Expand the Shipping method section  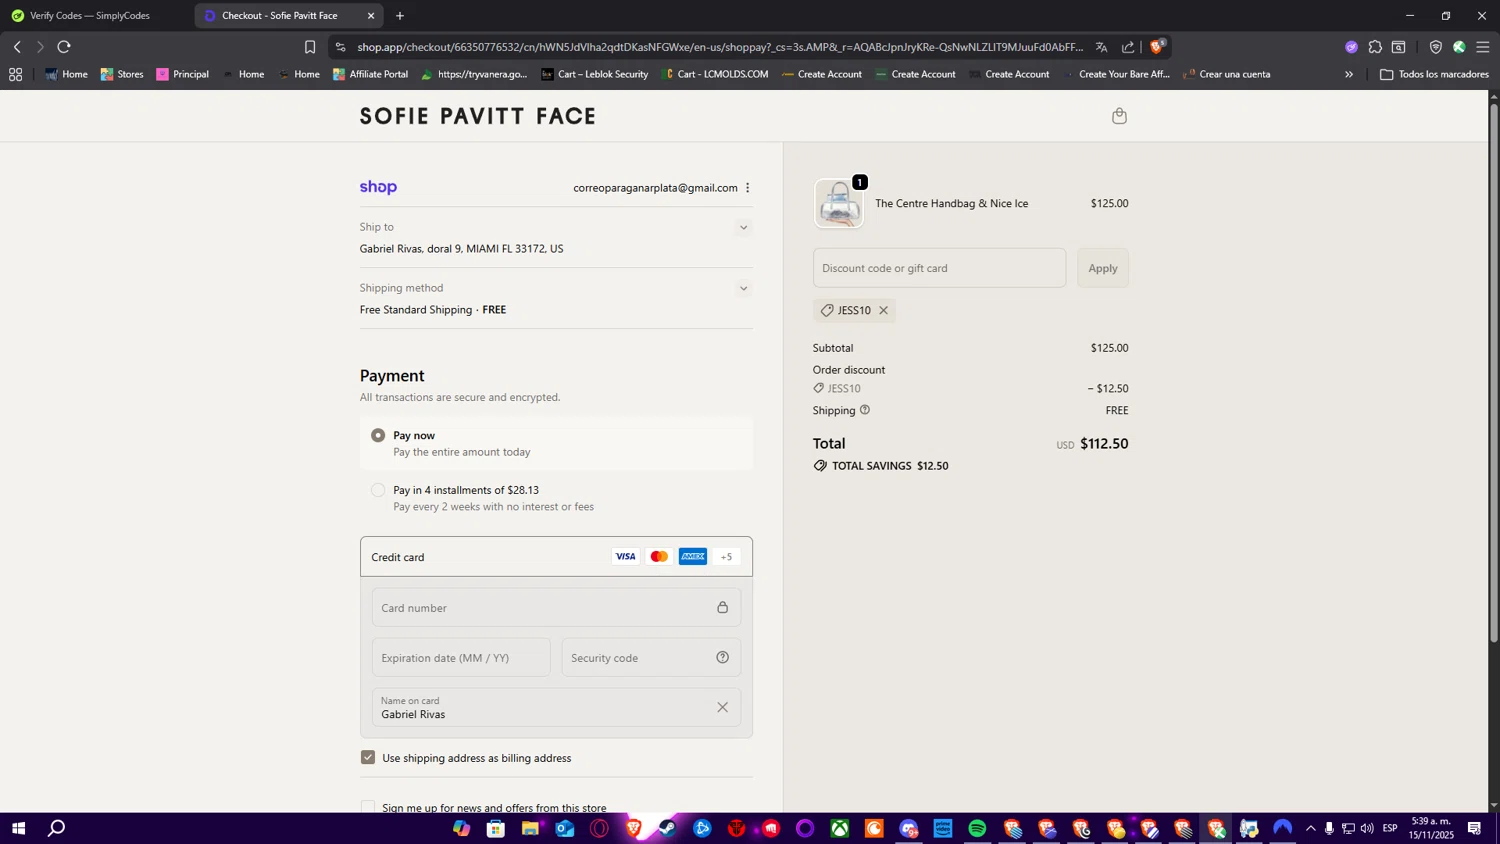(743, 289)
